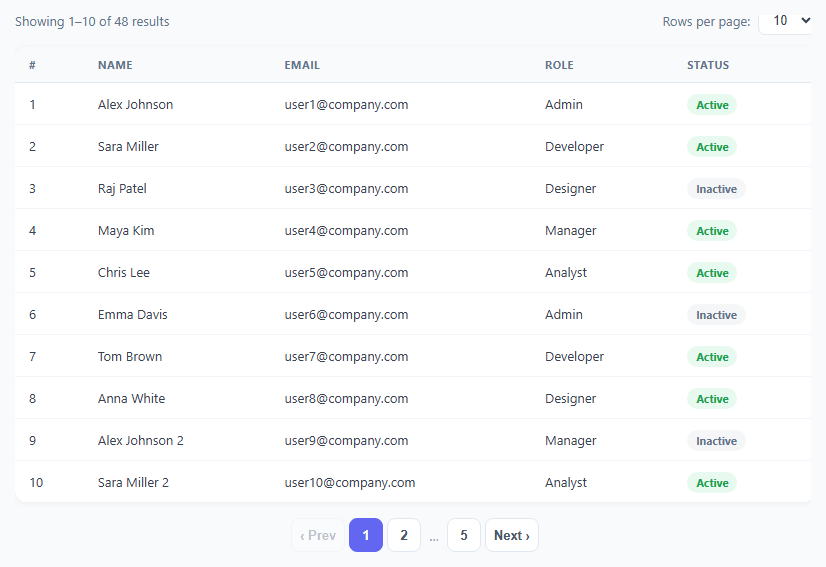Click the Developer role in Tom Brown's row
Viewport: 826px width, 567px height.
[574, 357]
